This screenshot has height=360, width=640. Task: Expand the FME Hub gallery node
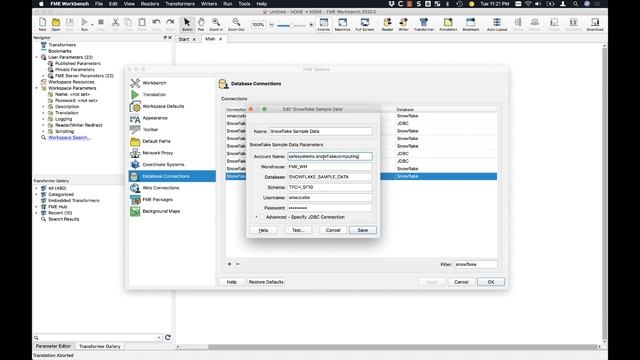37,207
